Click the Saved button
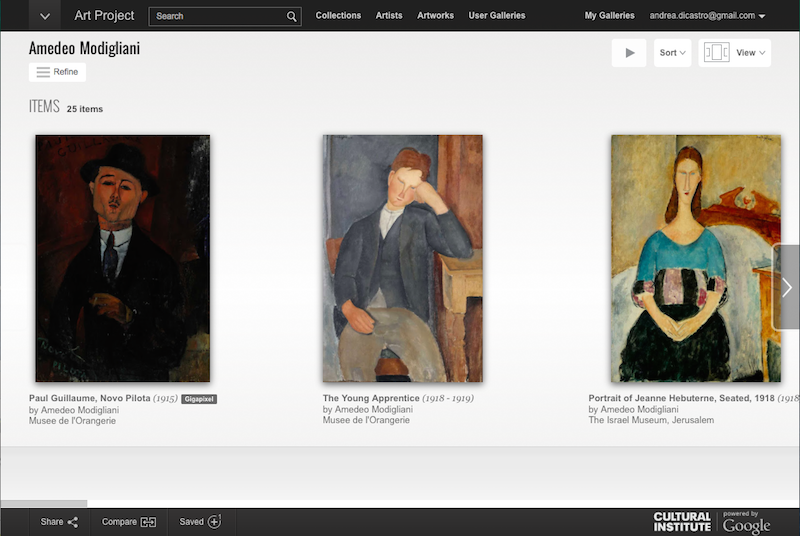800x536 pixels. pyautogui.click(x=200, y=522)
